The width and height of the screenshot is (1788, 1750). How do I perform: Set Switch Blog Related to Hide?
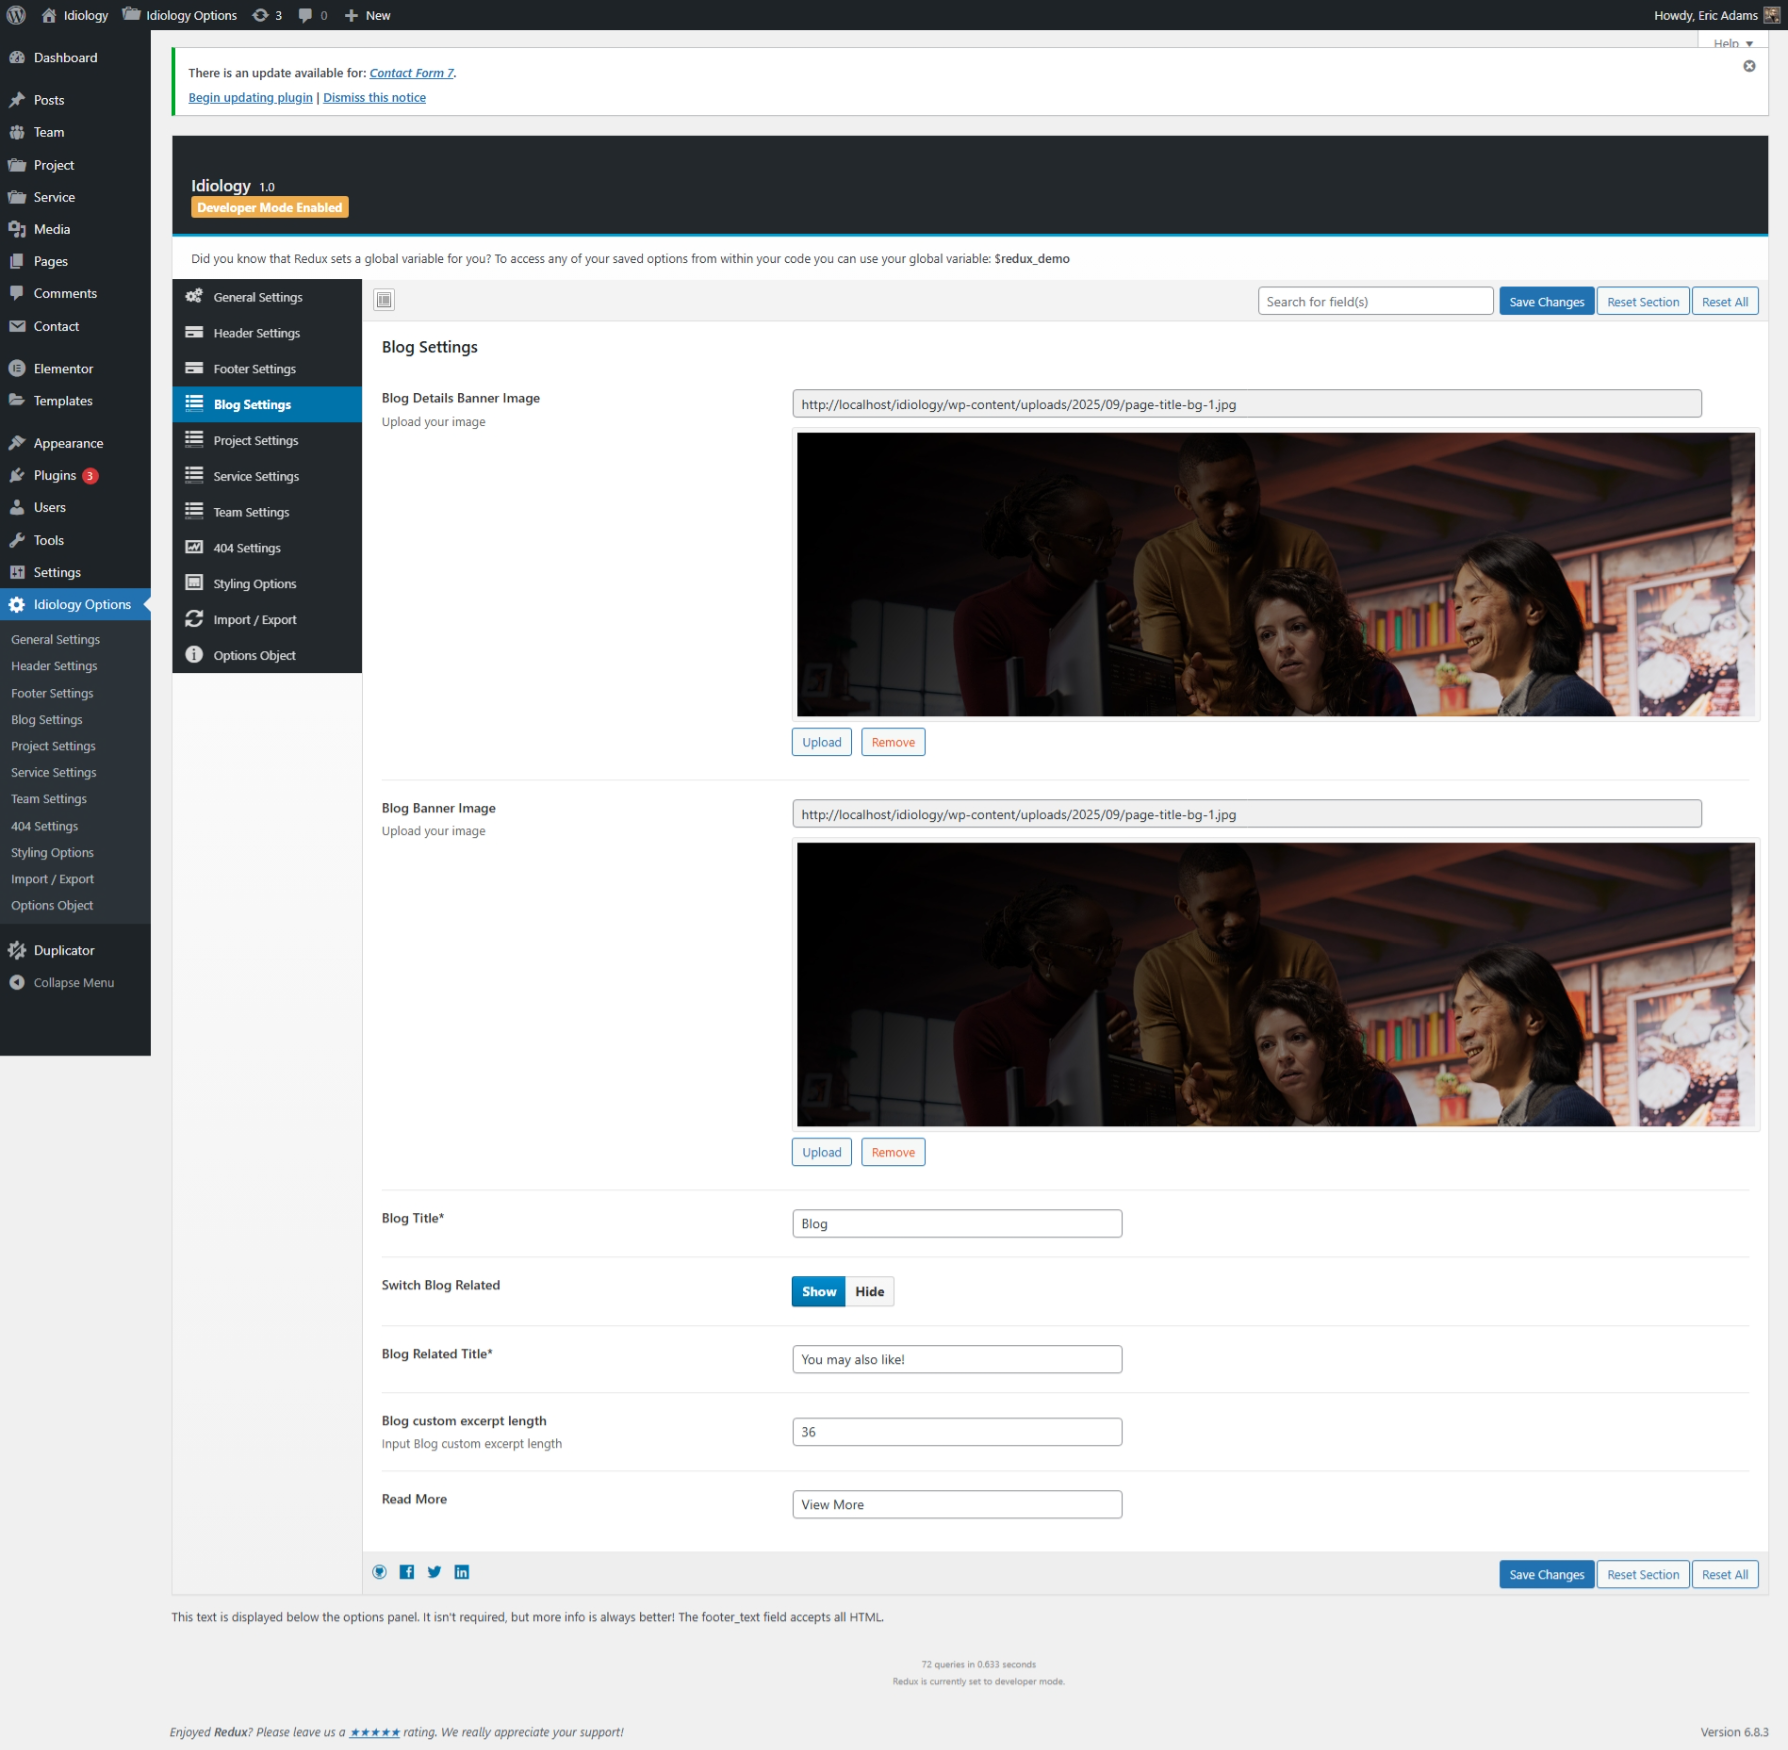869,1291
